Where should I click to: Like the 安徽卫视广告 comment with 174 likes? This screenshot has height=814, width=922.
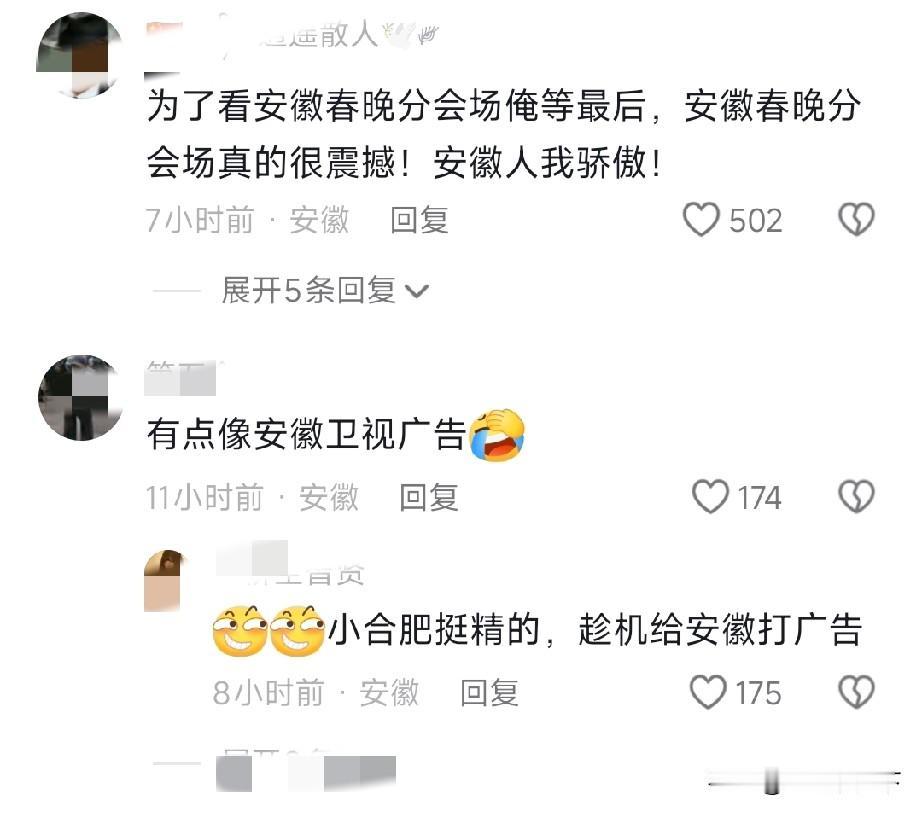point(710,497)
